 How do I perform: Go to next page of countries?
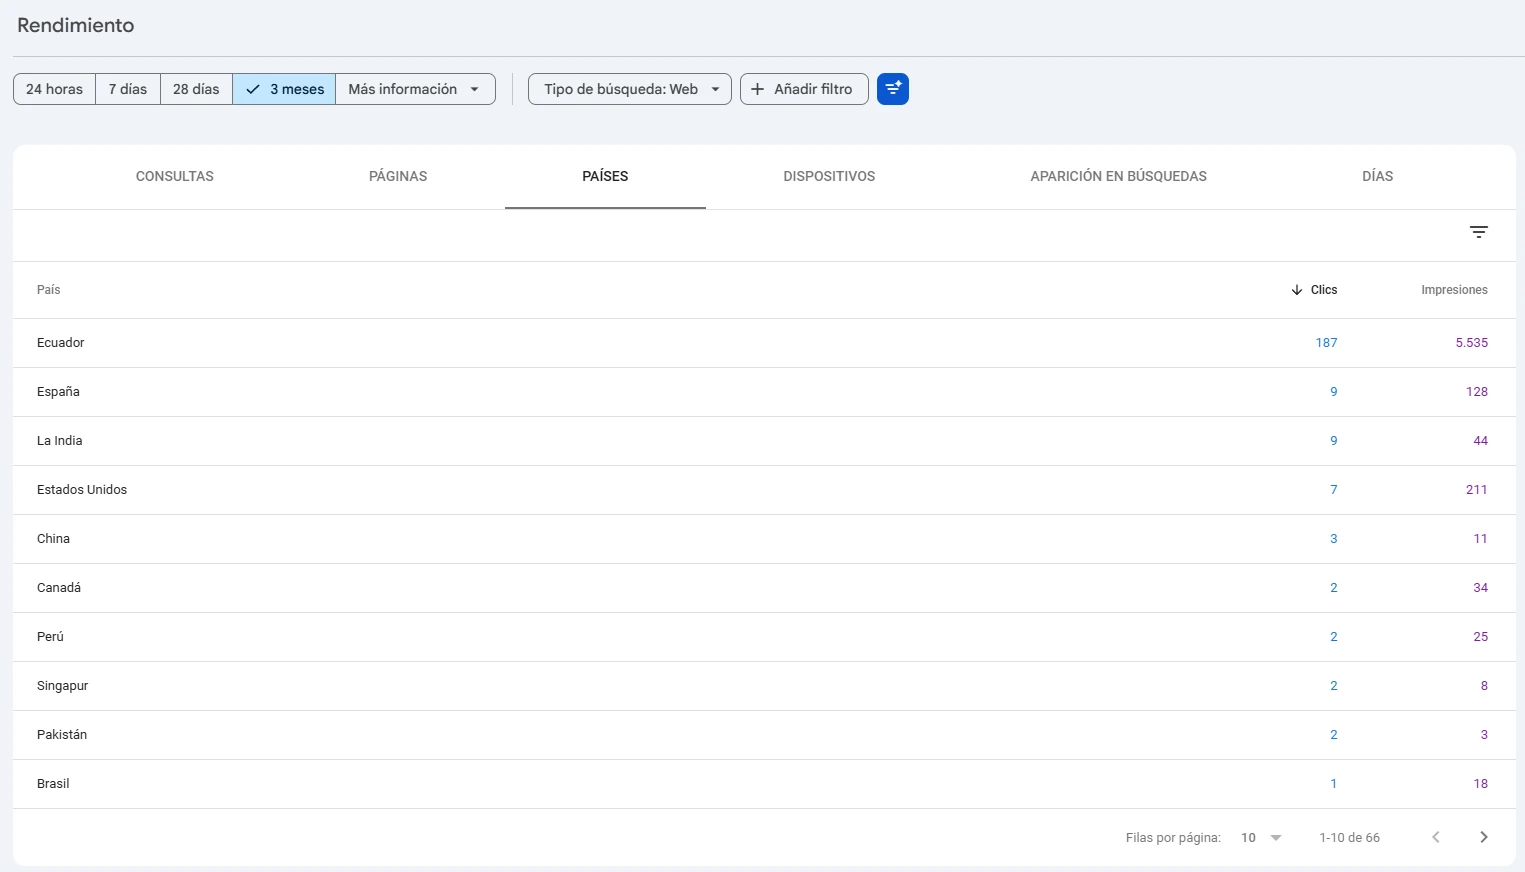[x=1483, y=837]
